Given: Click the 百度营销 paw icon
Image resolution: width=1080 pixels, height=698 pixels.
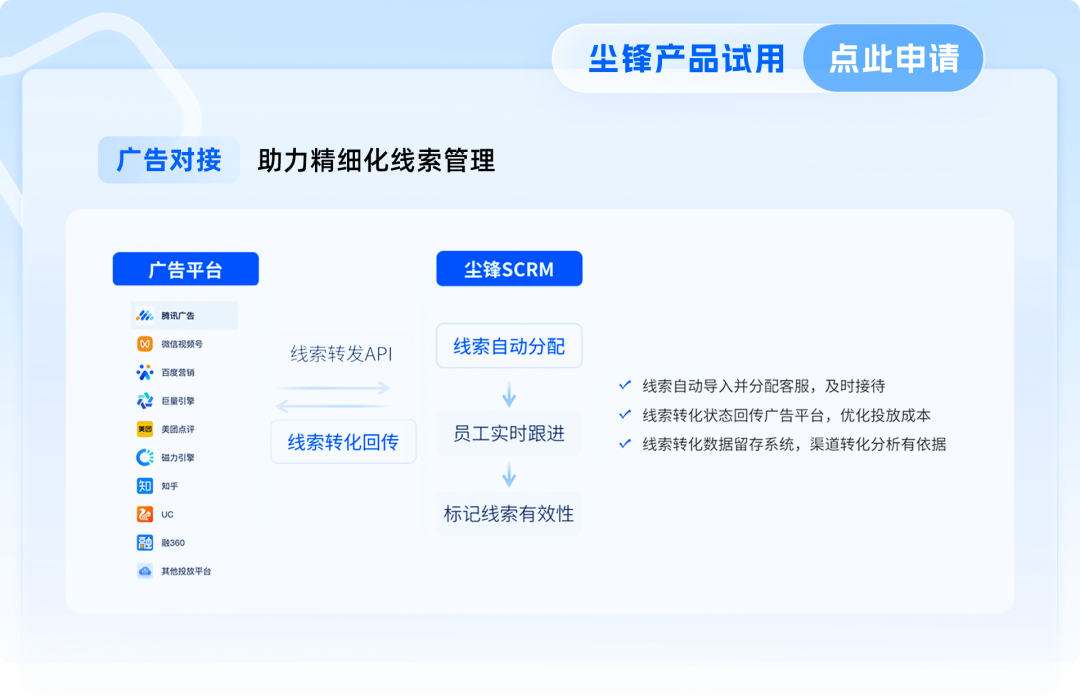Looking at the screenshot, I should pos(145,372).
